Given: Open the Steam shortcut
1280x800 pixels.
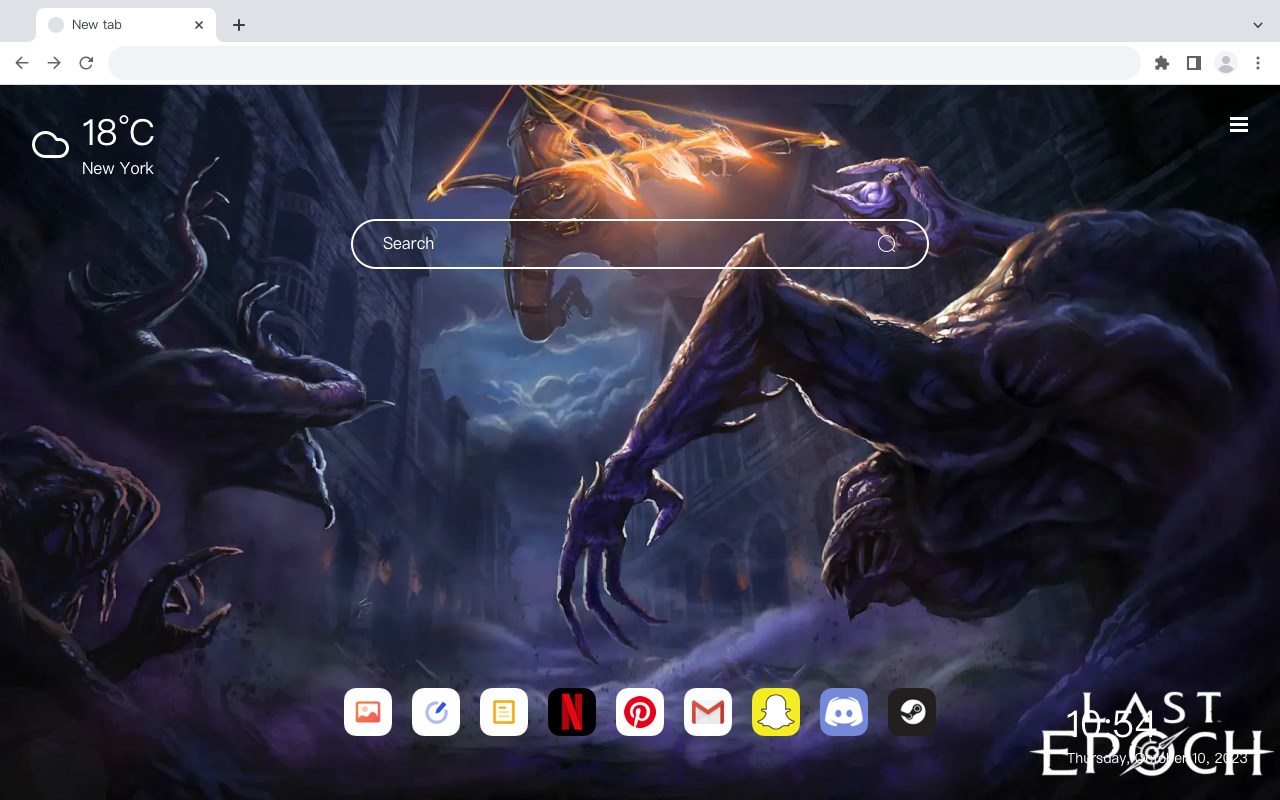Looking at the screenshot, I should point(912,712).
